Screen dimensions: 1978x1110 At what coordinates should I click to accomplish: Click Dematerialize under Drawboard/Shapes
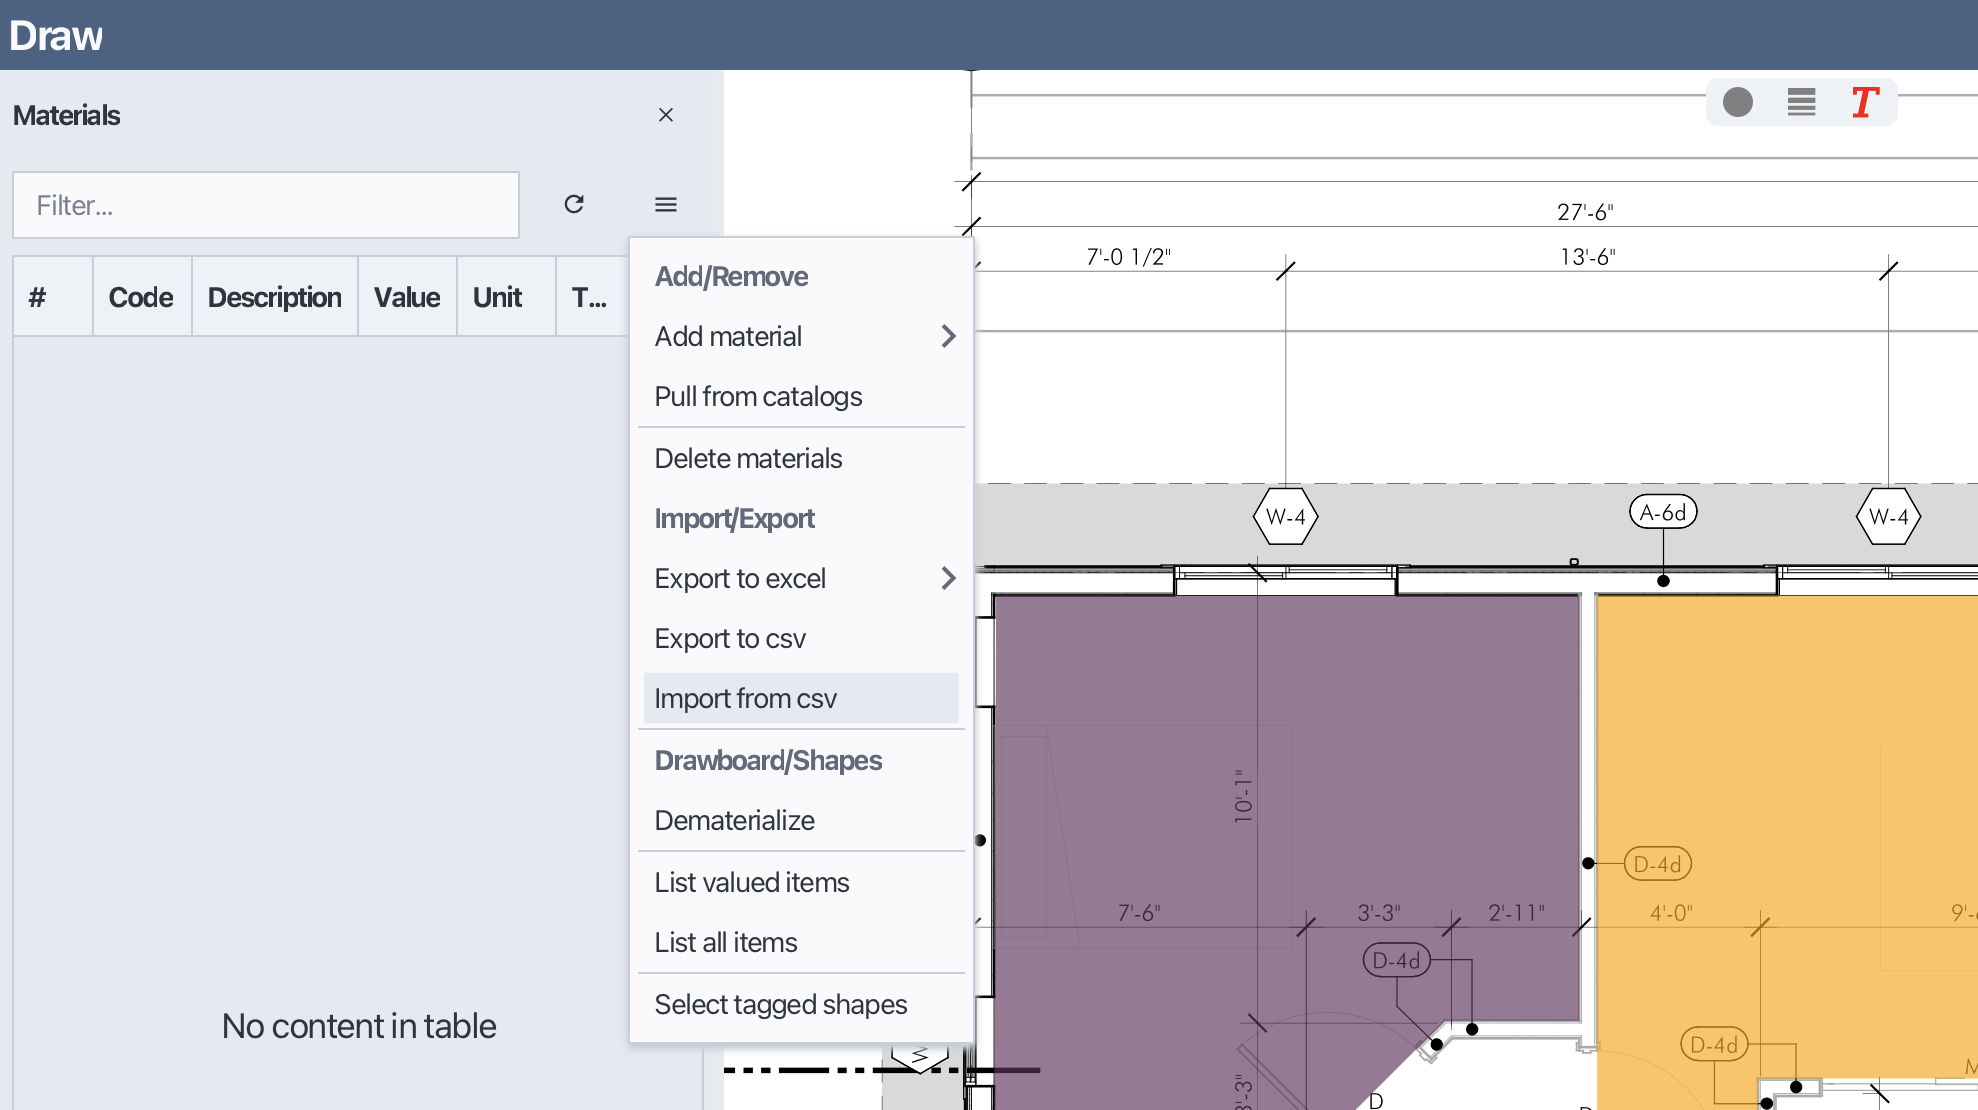734,820
